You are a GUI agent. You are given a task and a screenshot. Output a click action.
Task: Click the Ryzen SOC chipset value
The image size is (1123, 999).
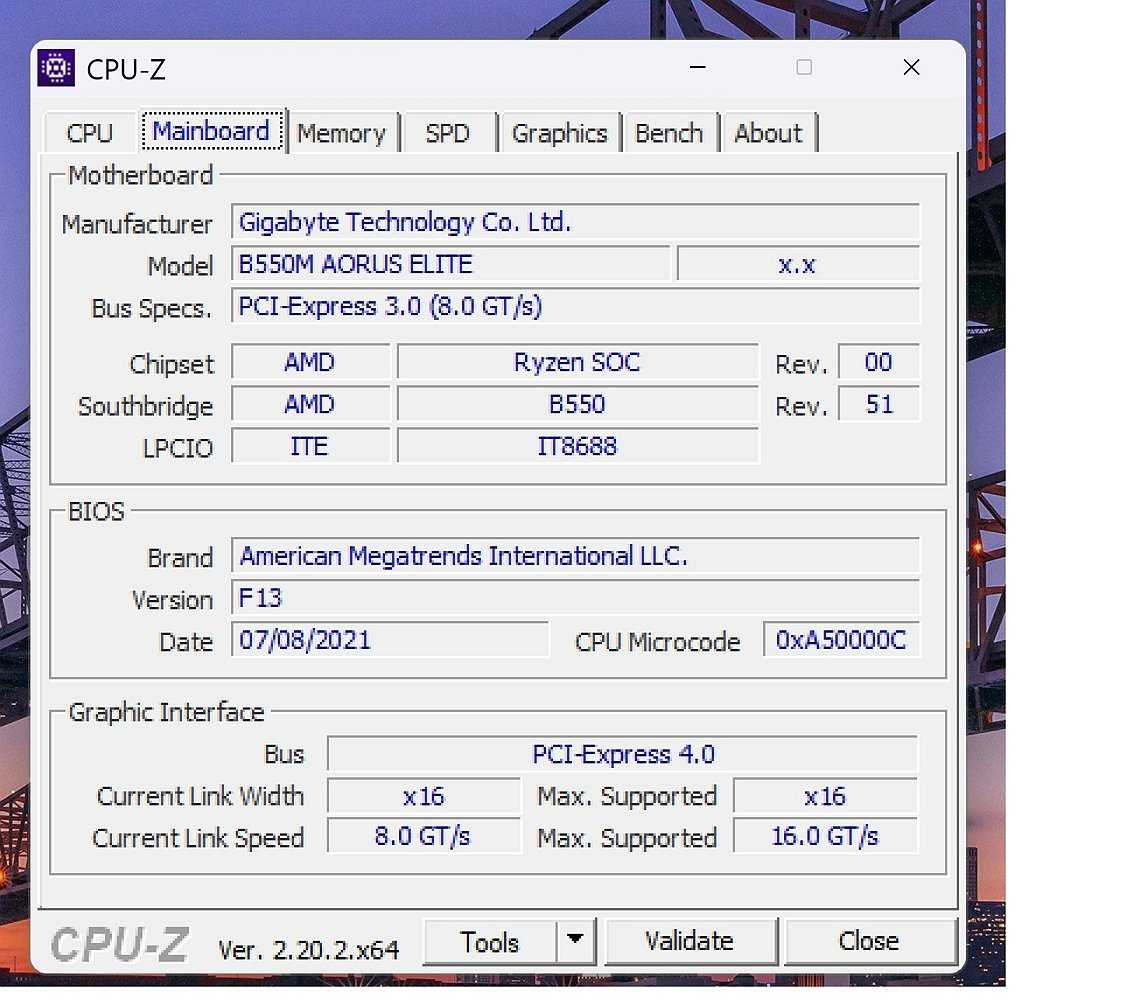(577, 362)
